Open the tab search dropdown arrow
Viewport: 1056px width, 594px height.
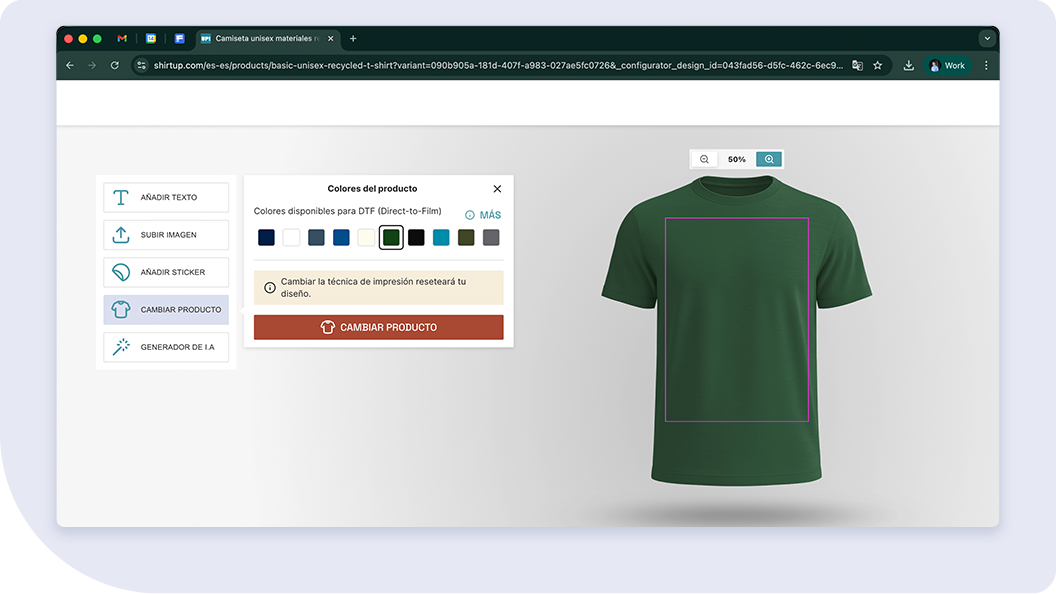[987, 38]
